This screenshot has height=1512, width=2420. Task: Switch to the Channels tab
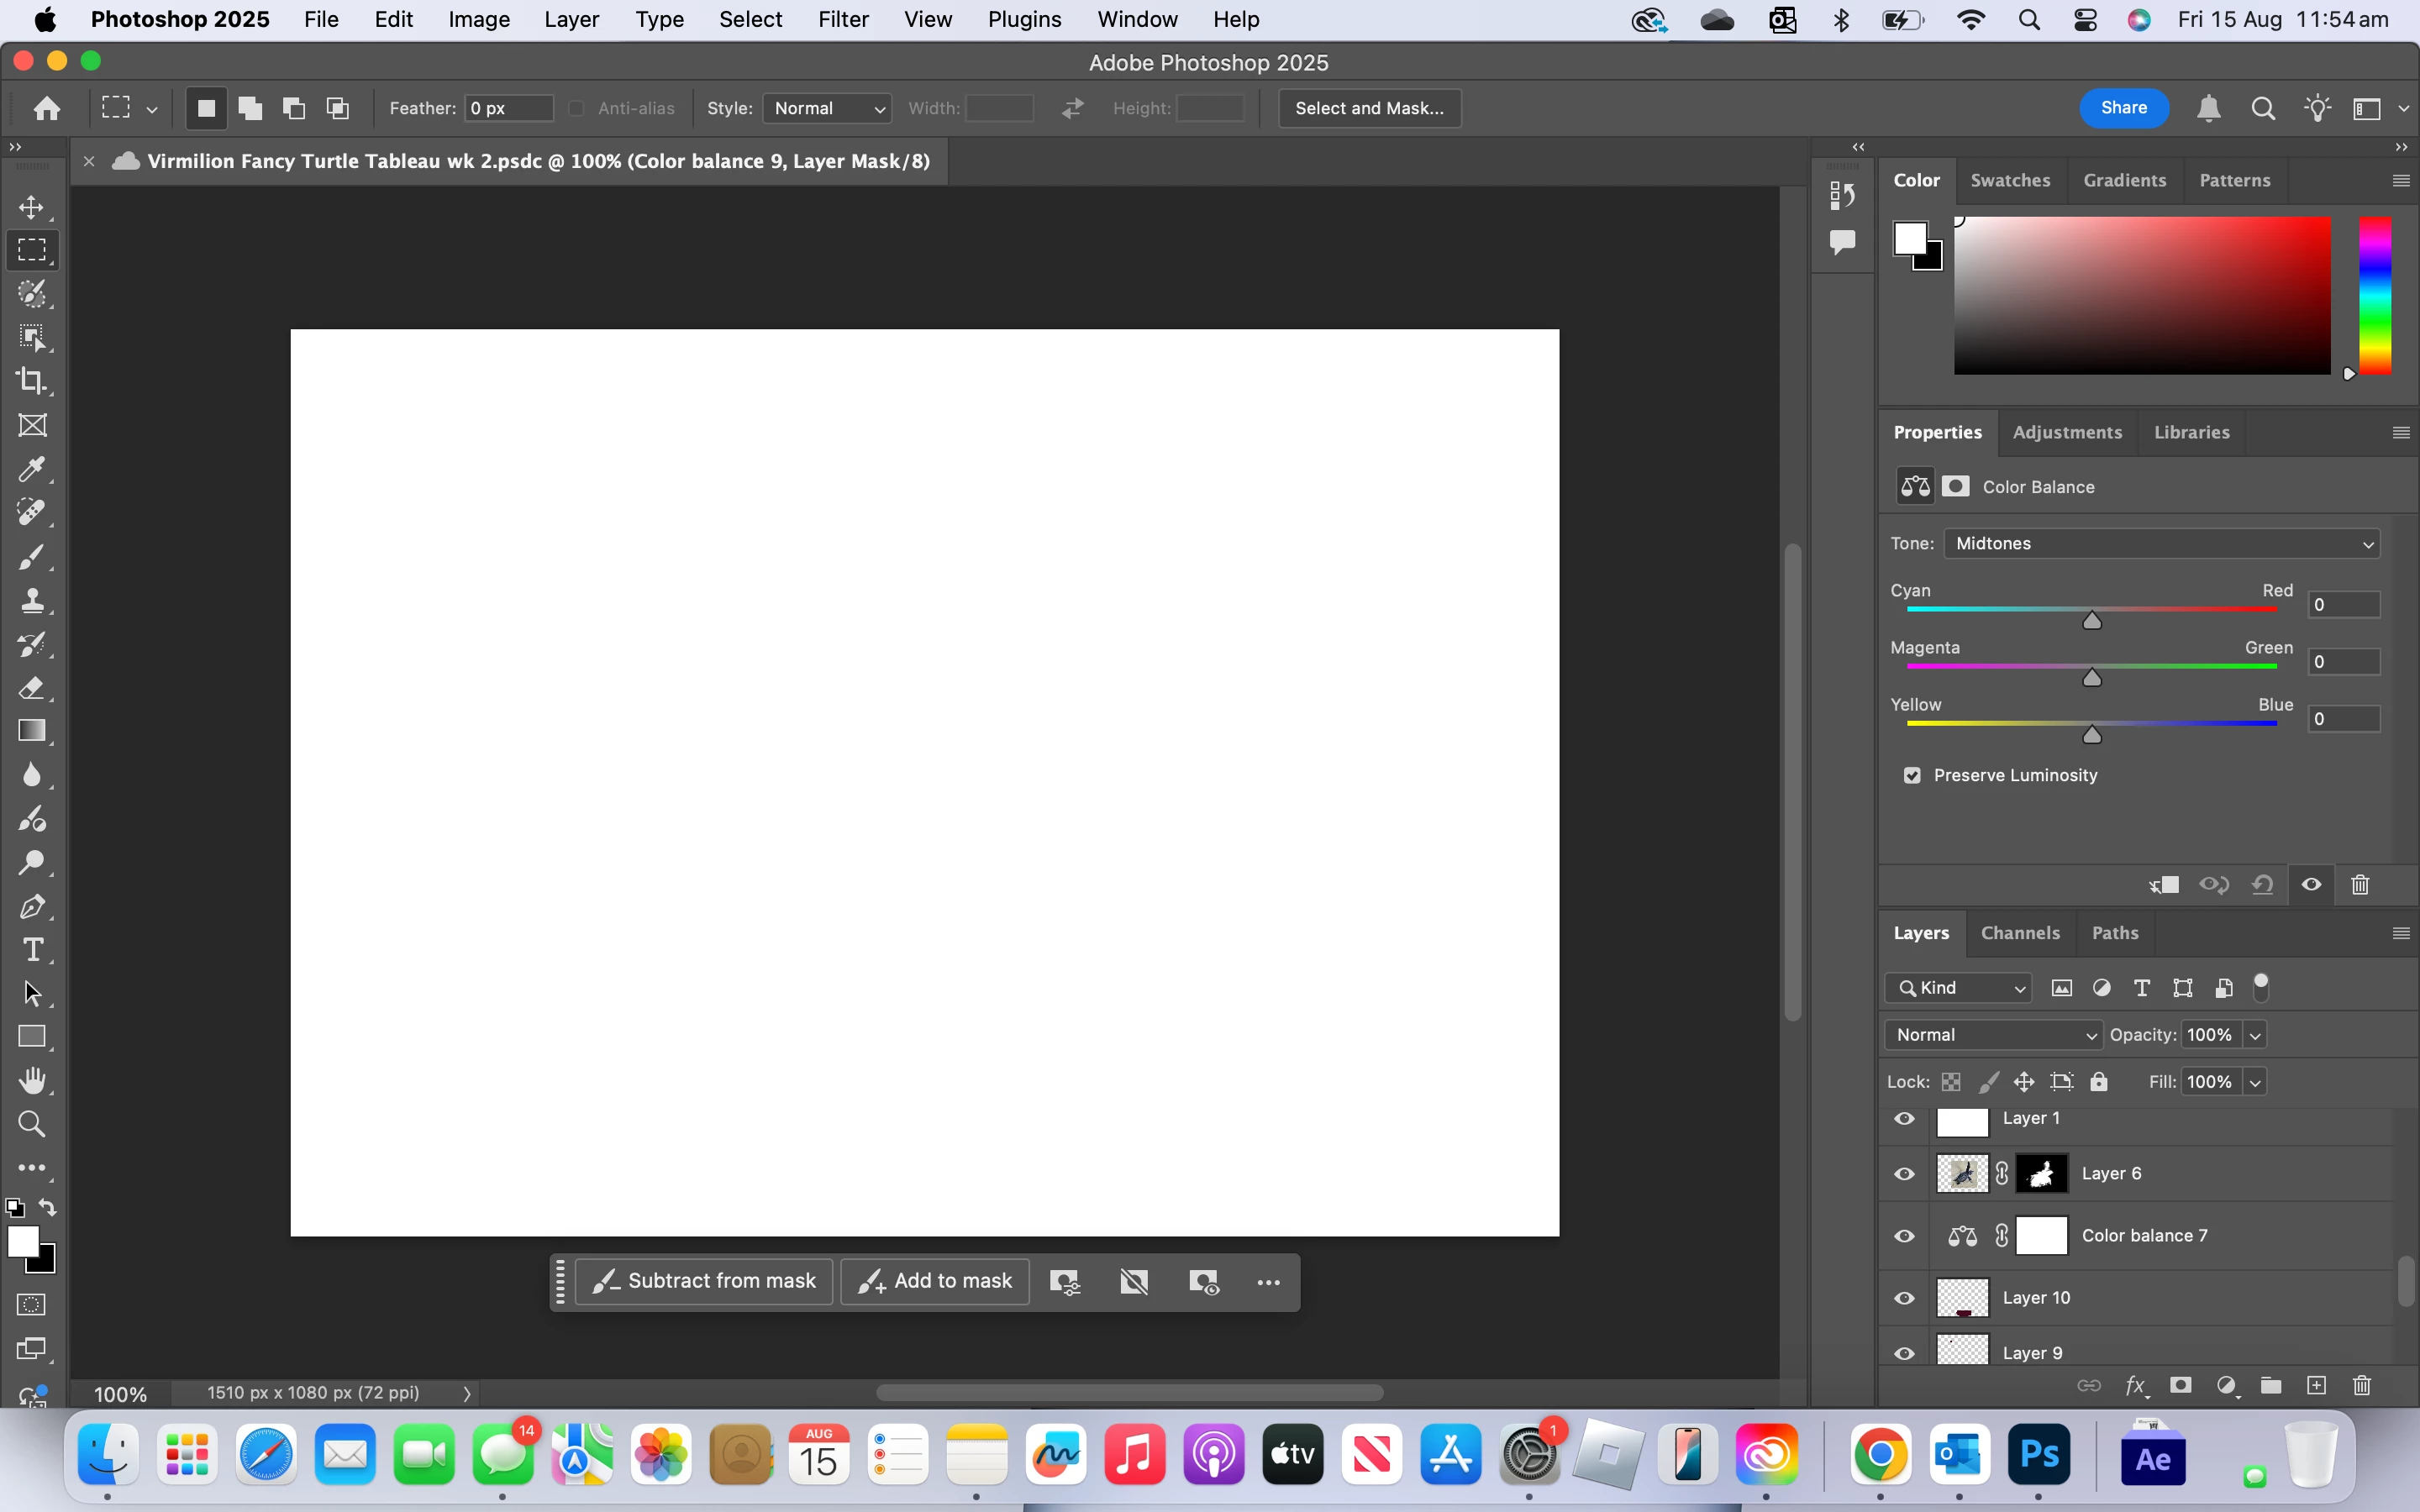coord(2019,933)
